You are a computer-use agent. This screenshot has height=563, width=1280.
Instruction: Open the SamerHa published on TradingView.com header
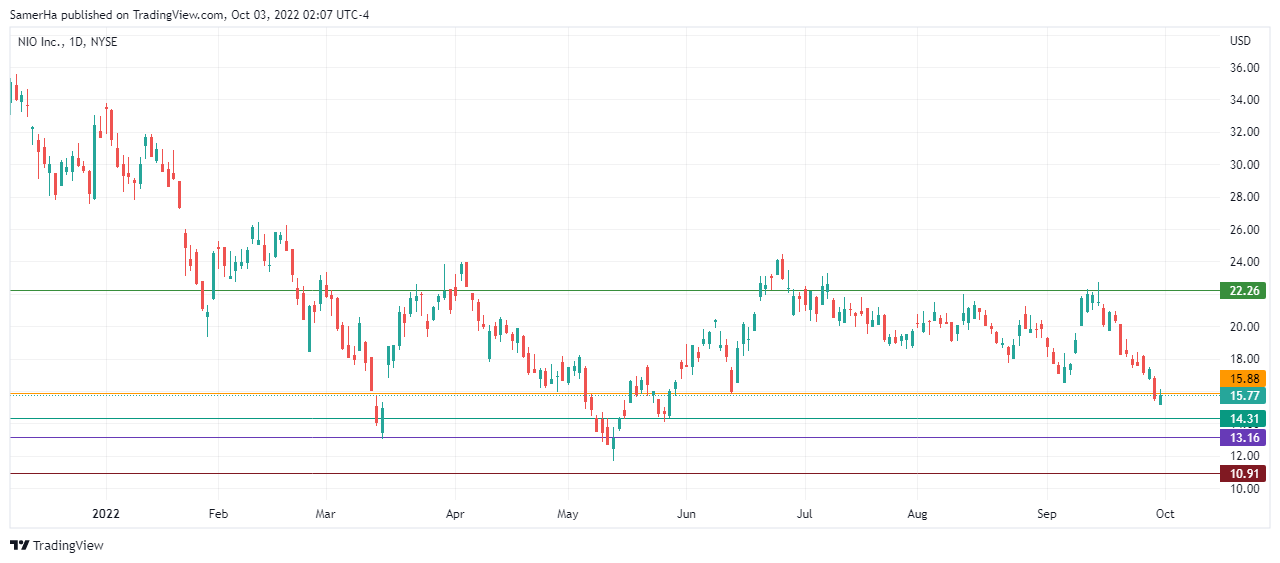[190, 14]
